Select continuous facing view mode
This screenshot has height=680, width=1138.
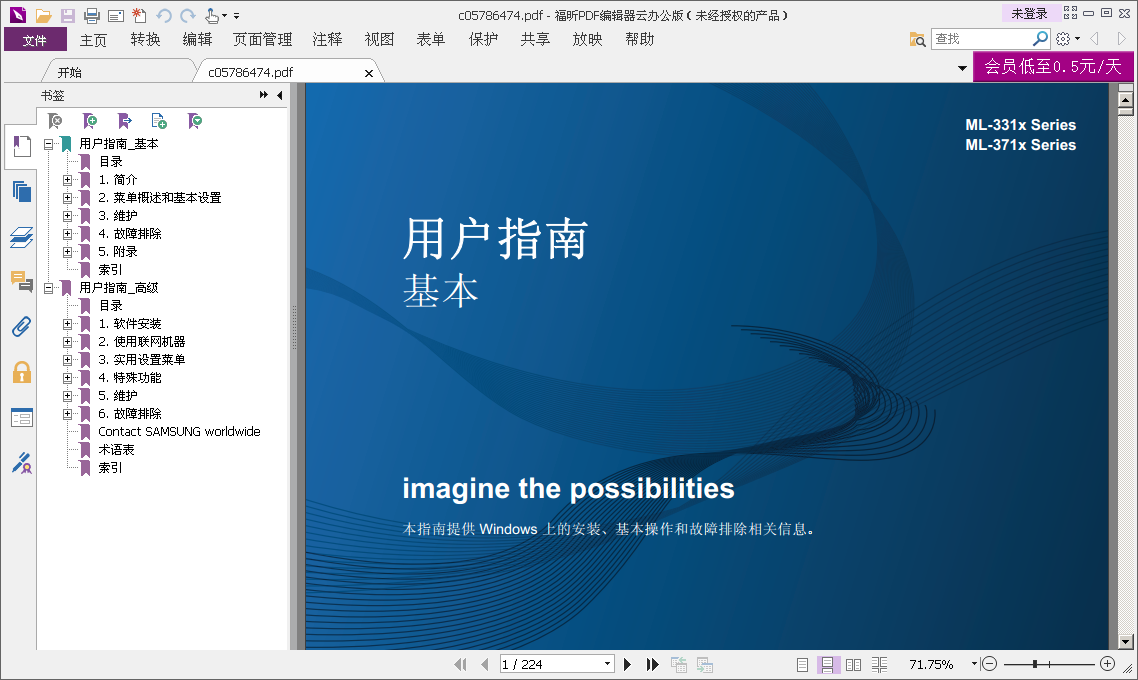880,665
